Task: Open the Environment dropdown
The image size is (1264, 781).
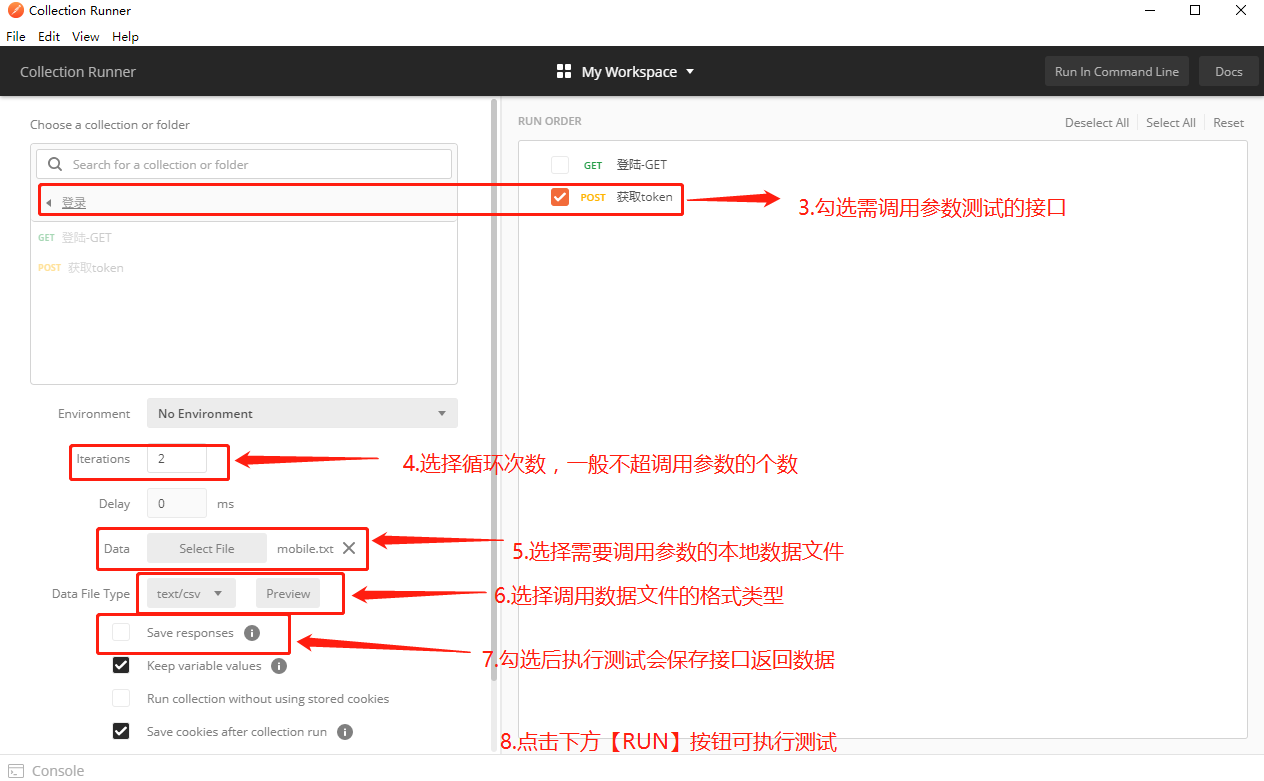Action: coord(302,413)
